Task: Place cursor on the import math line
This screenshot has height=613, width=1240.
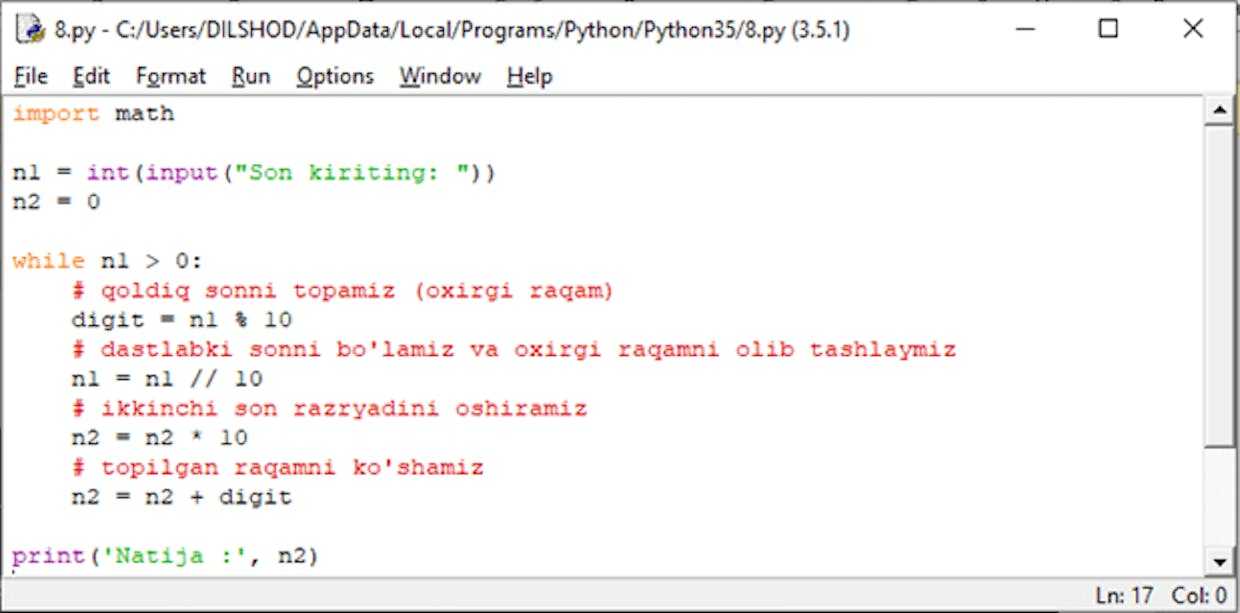Action: click(93, 114)
